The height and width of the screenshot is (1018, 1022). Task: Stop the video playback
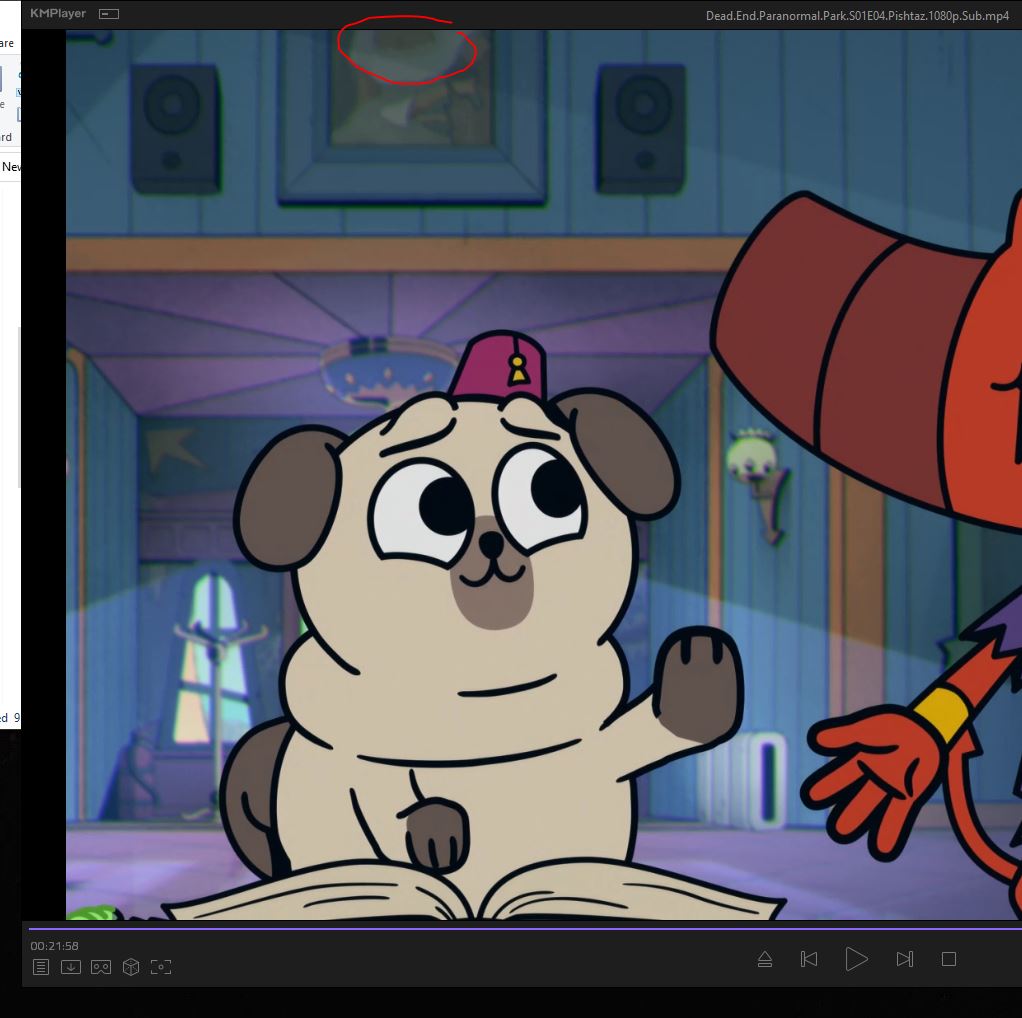point(949,959)
